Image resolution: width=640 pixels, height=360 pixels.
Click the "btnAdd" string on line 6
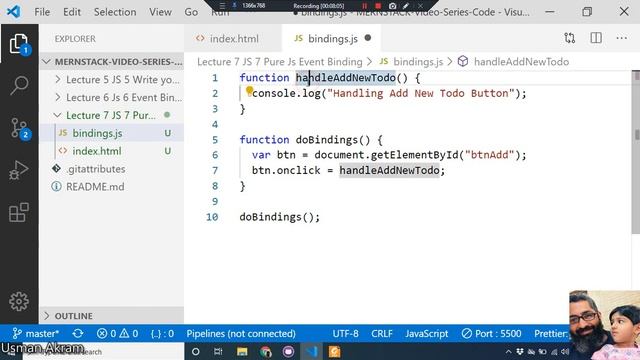[489, 155]
